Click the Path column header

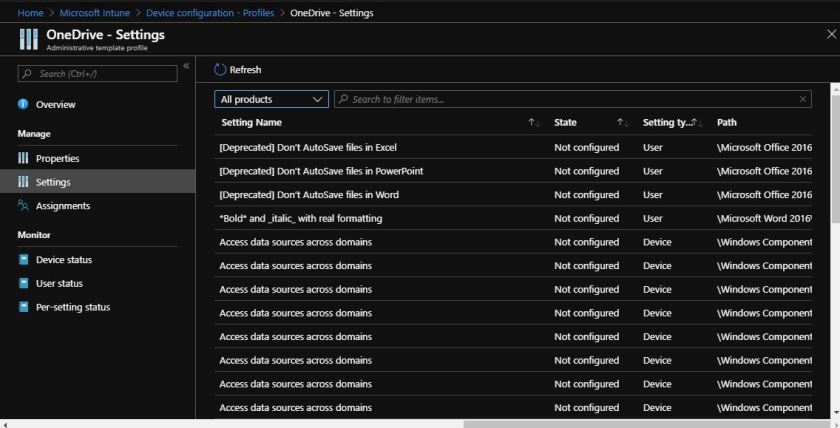pyautogui.click(x=726, y=123)
